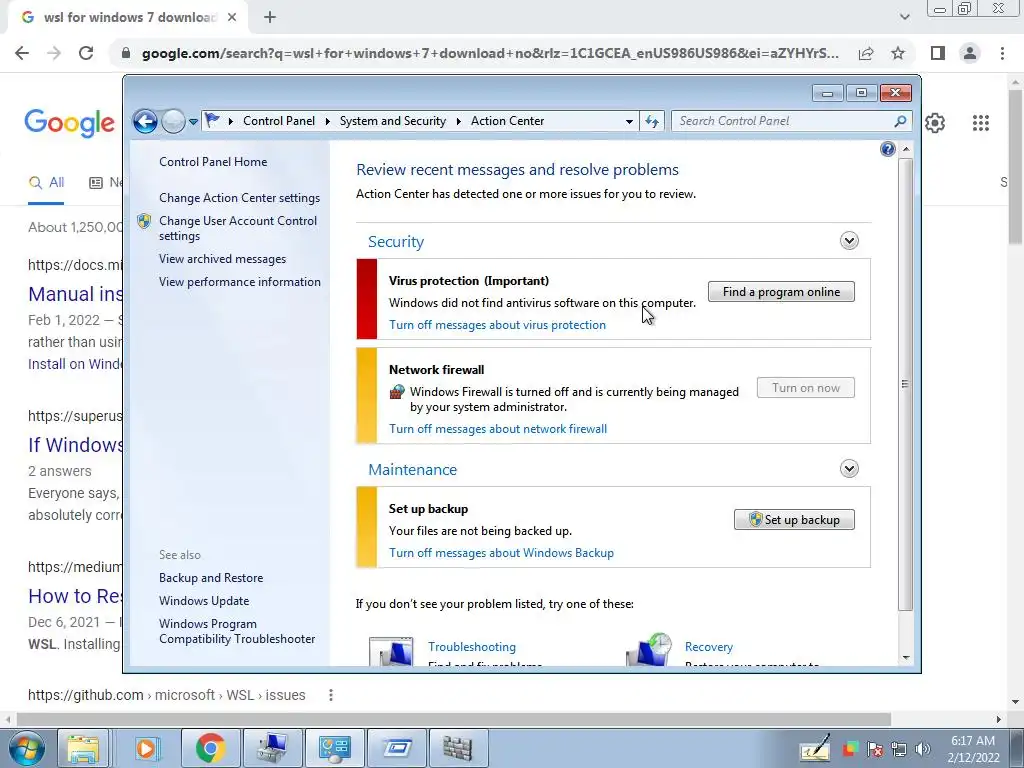Open address bar previous locations dropdown

pos(629,121)
